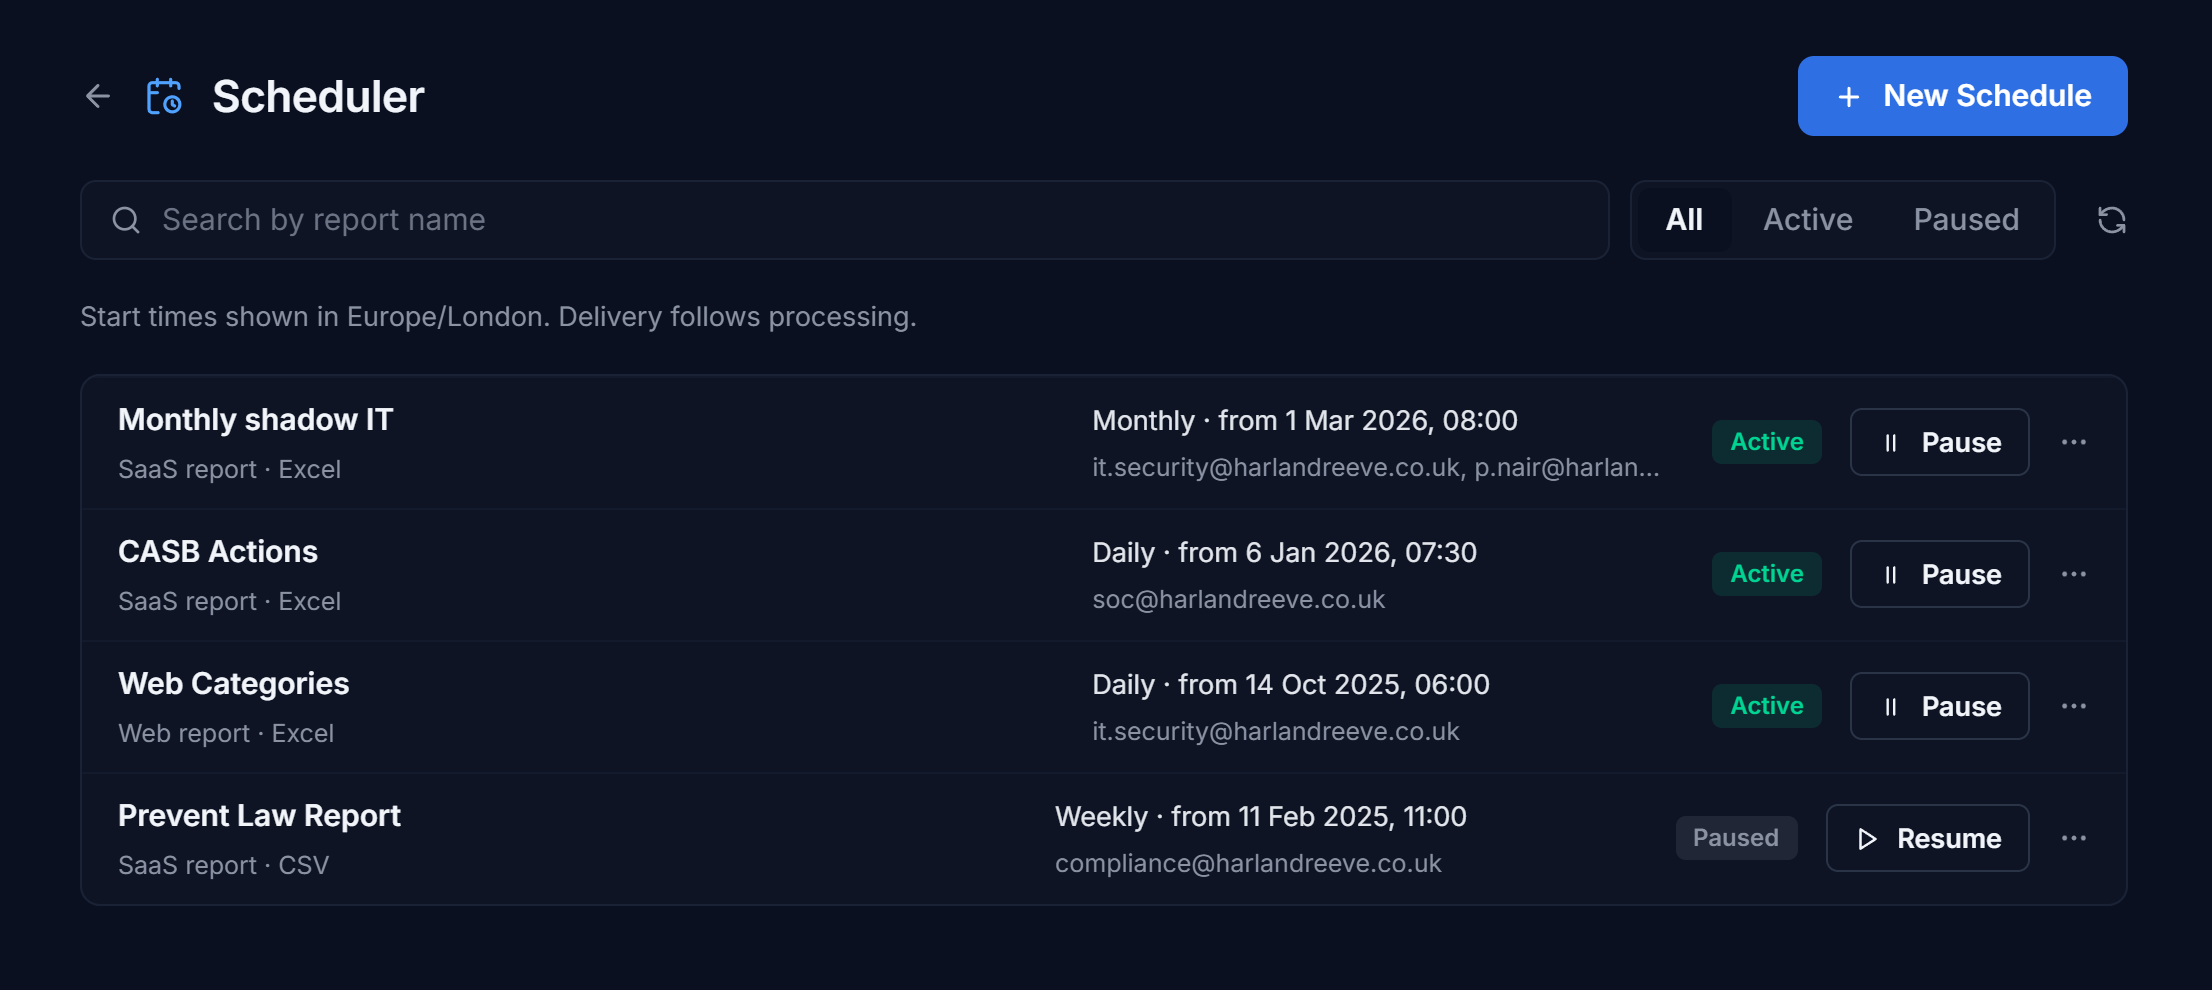Click the search magnifier icon
The width and height of the screenshot is (2212, 990).
coord(126,220)
